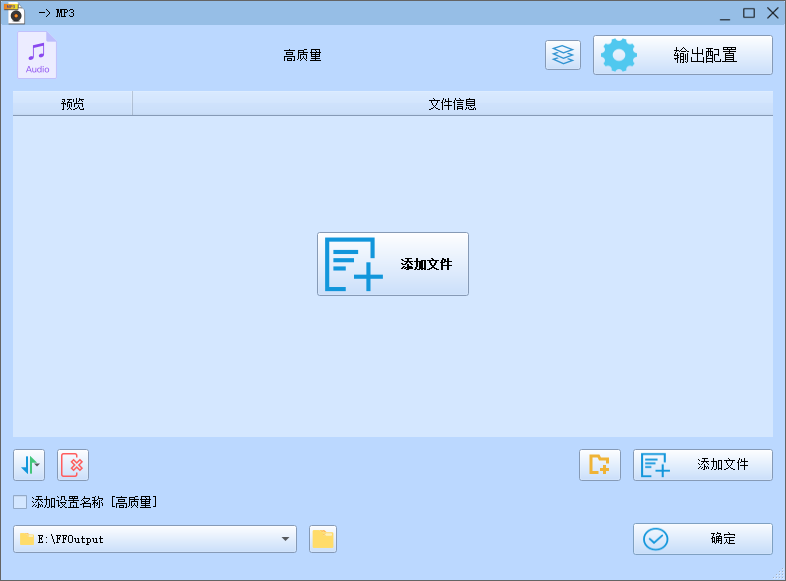Open the stacked layers presets icon
The width and height of the screenshot is (786, 581).
pos(563,55)
